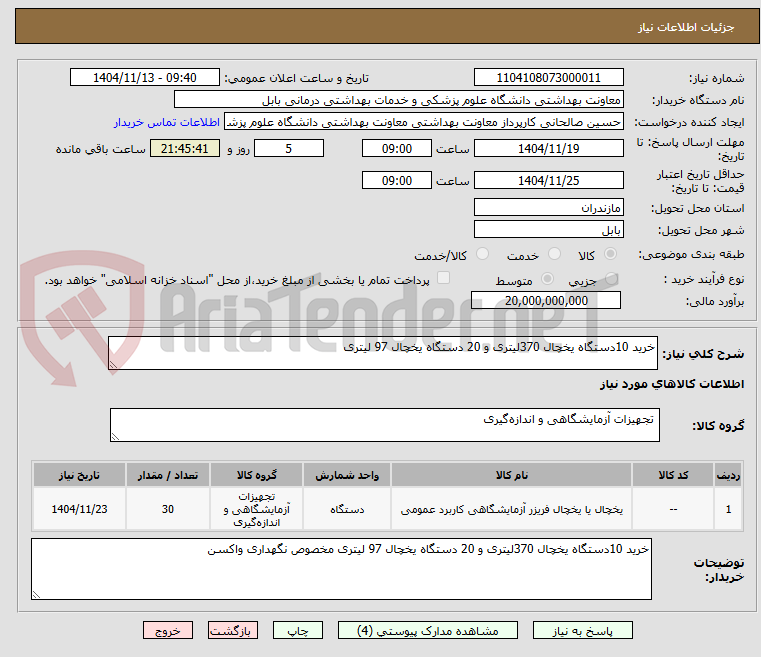Click the خروج exit button
The height and width of the screenshot is (657, 761).
[167, 630]
